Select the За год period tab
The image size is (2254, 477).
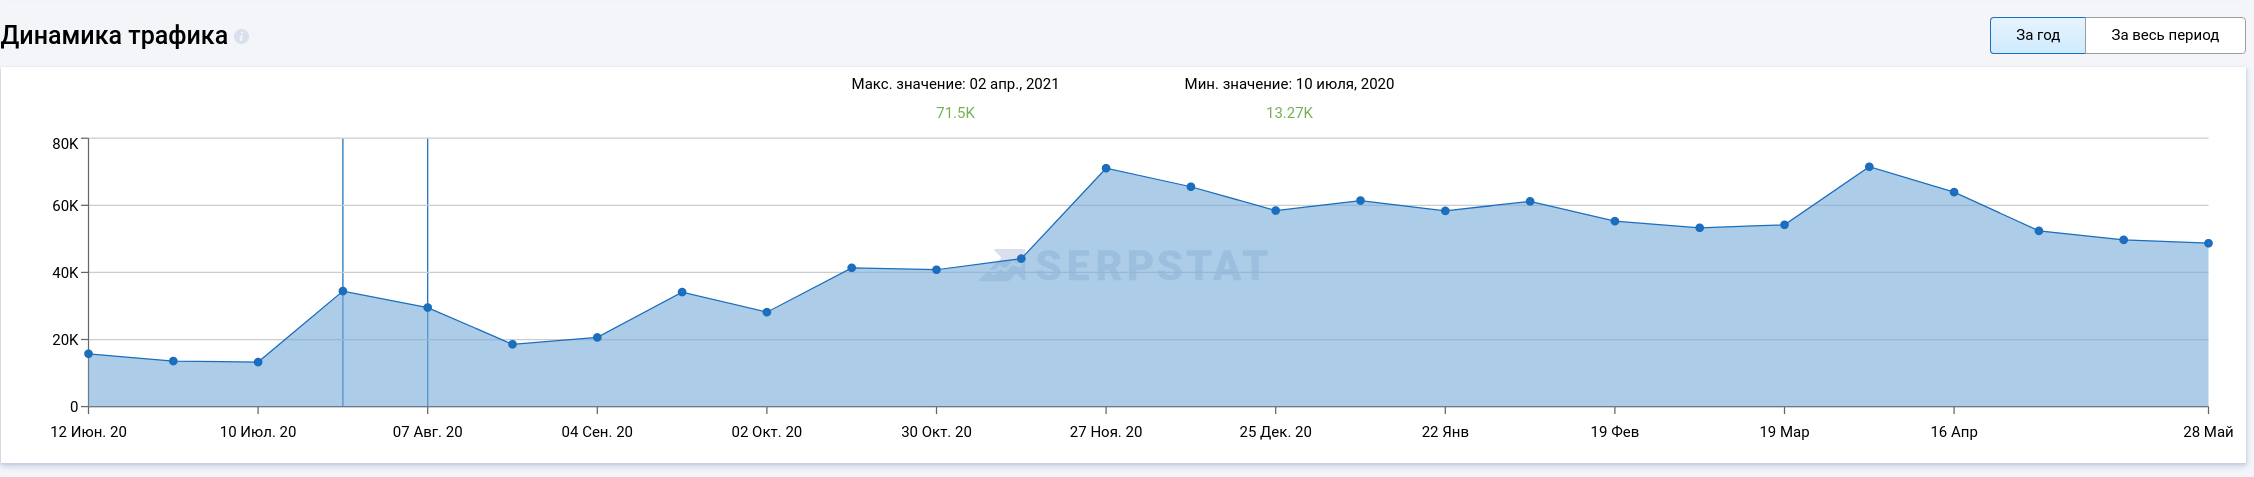coord(2037,35)
